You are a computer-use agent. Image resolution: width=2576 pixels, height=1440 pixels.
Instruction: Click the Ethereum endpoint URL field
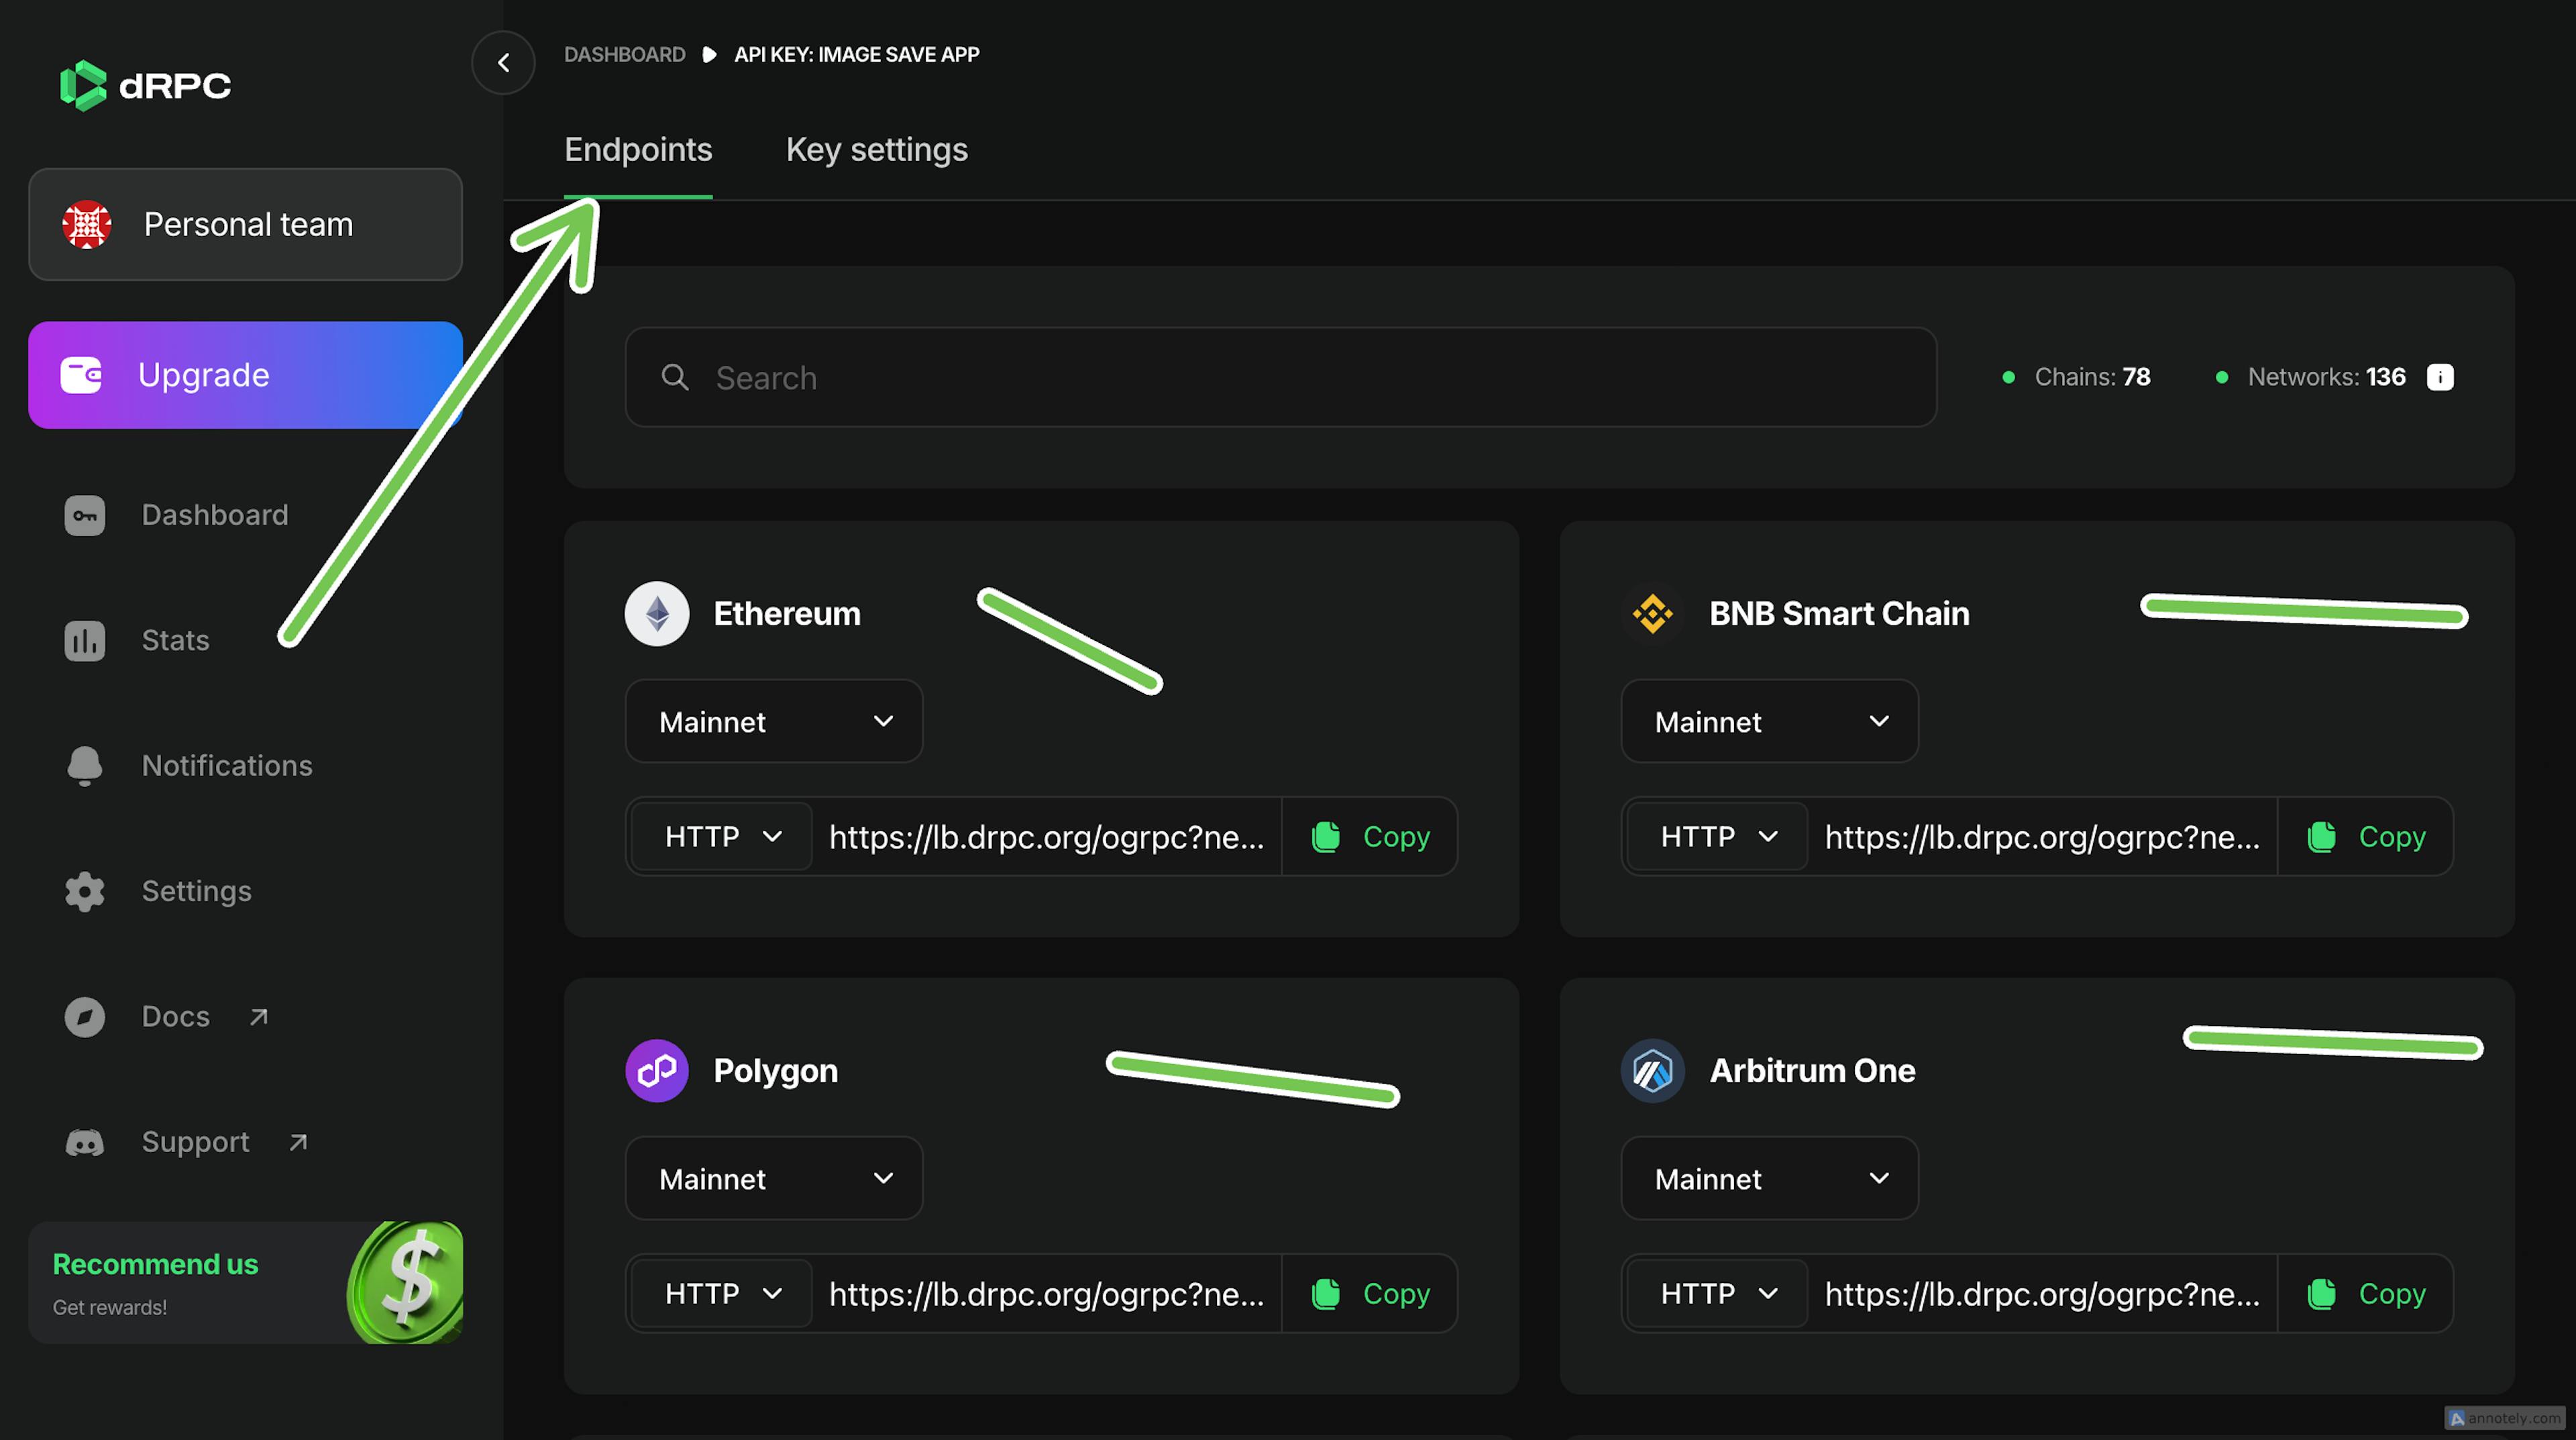click(x=1047, y=836)
